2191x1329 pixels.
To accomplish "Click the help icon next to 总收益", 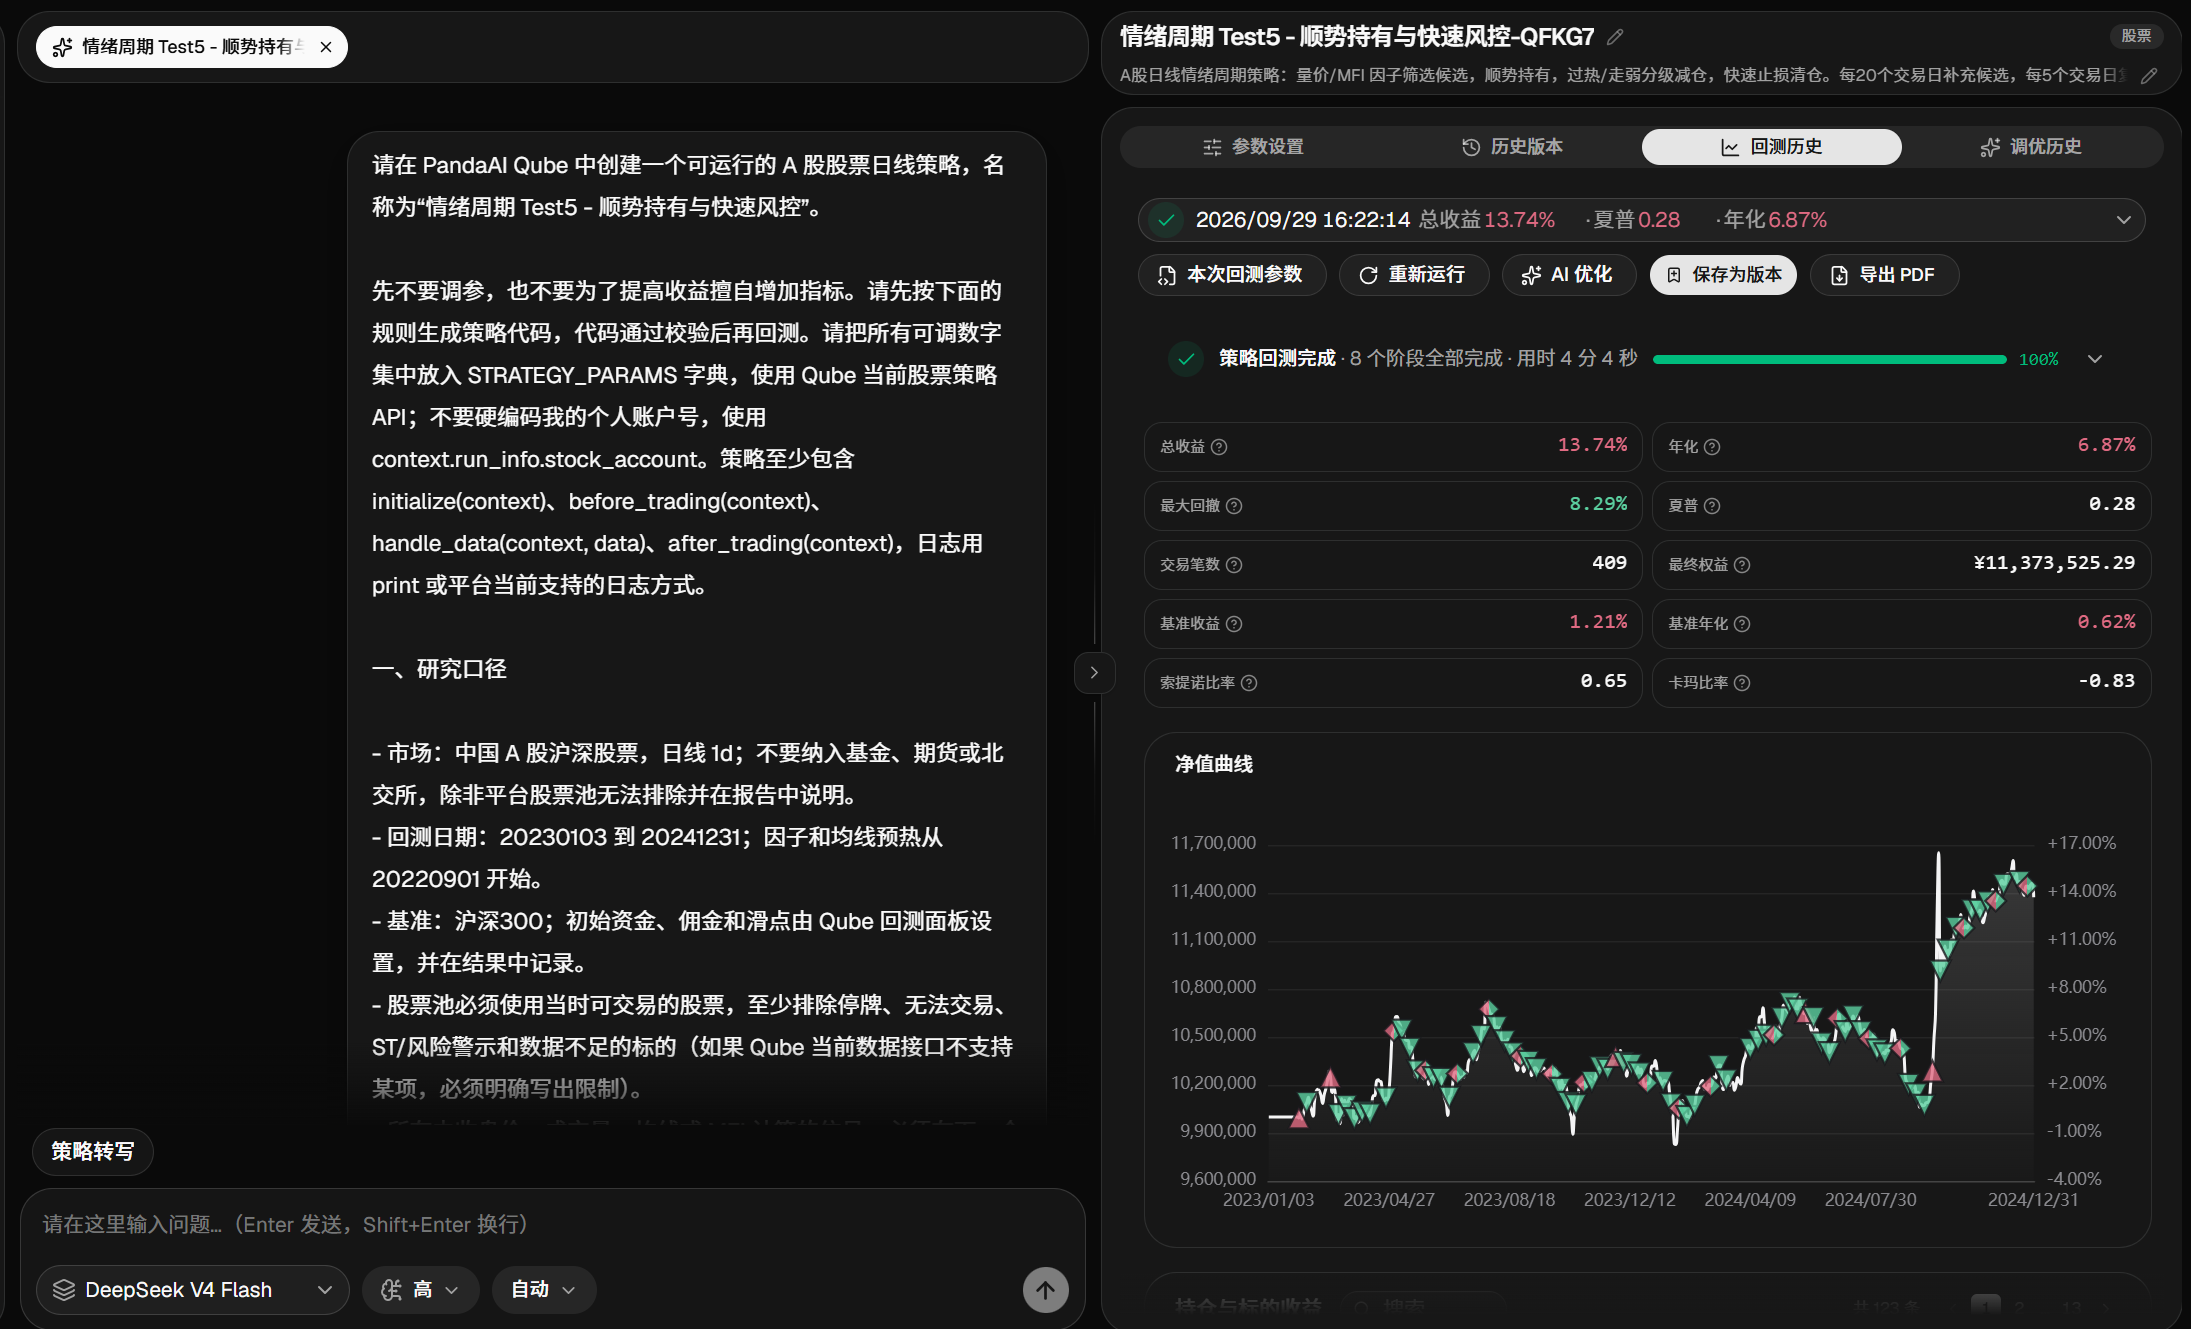I will (1219, 447).
